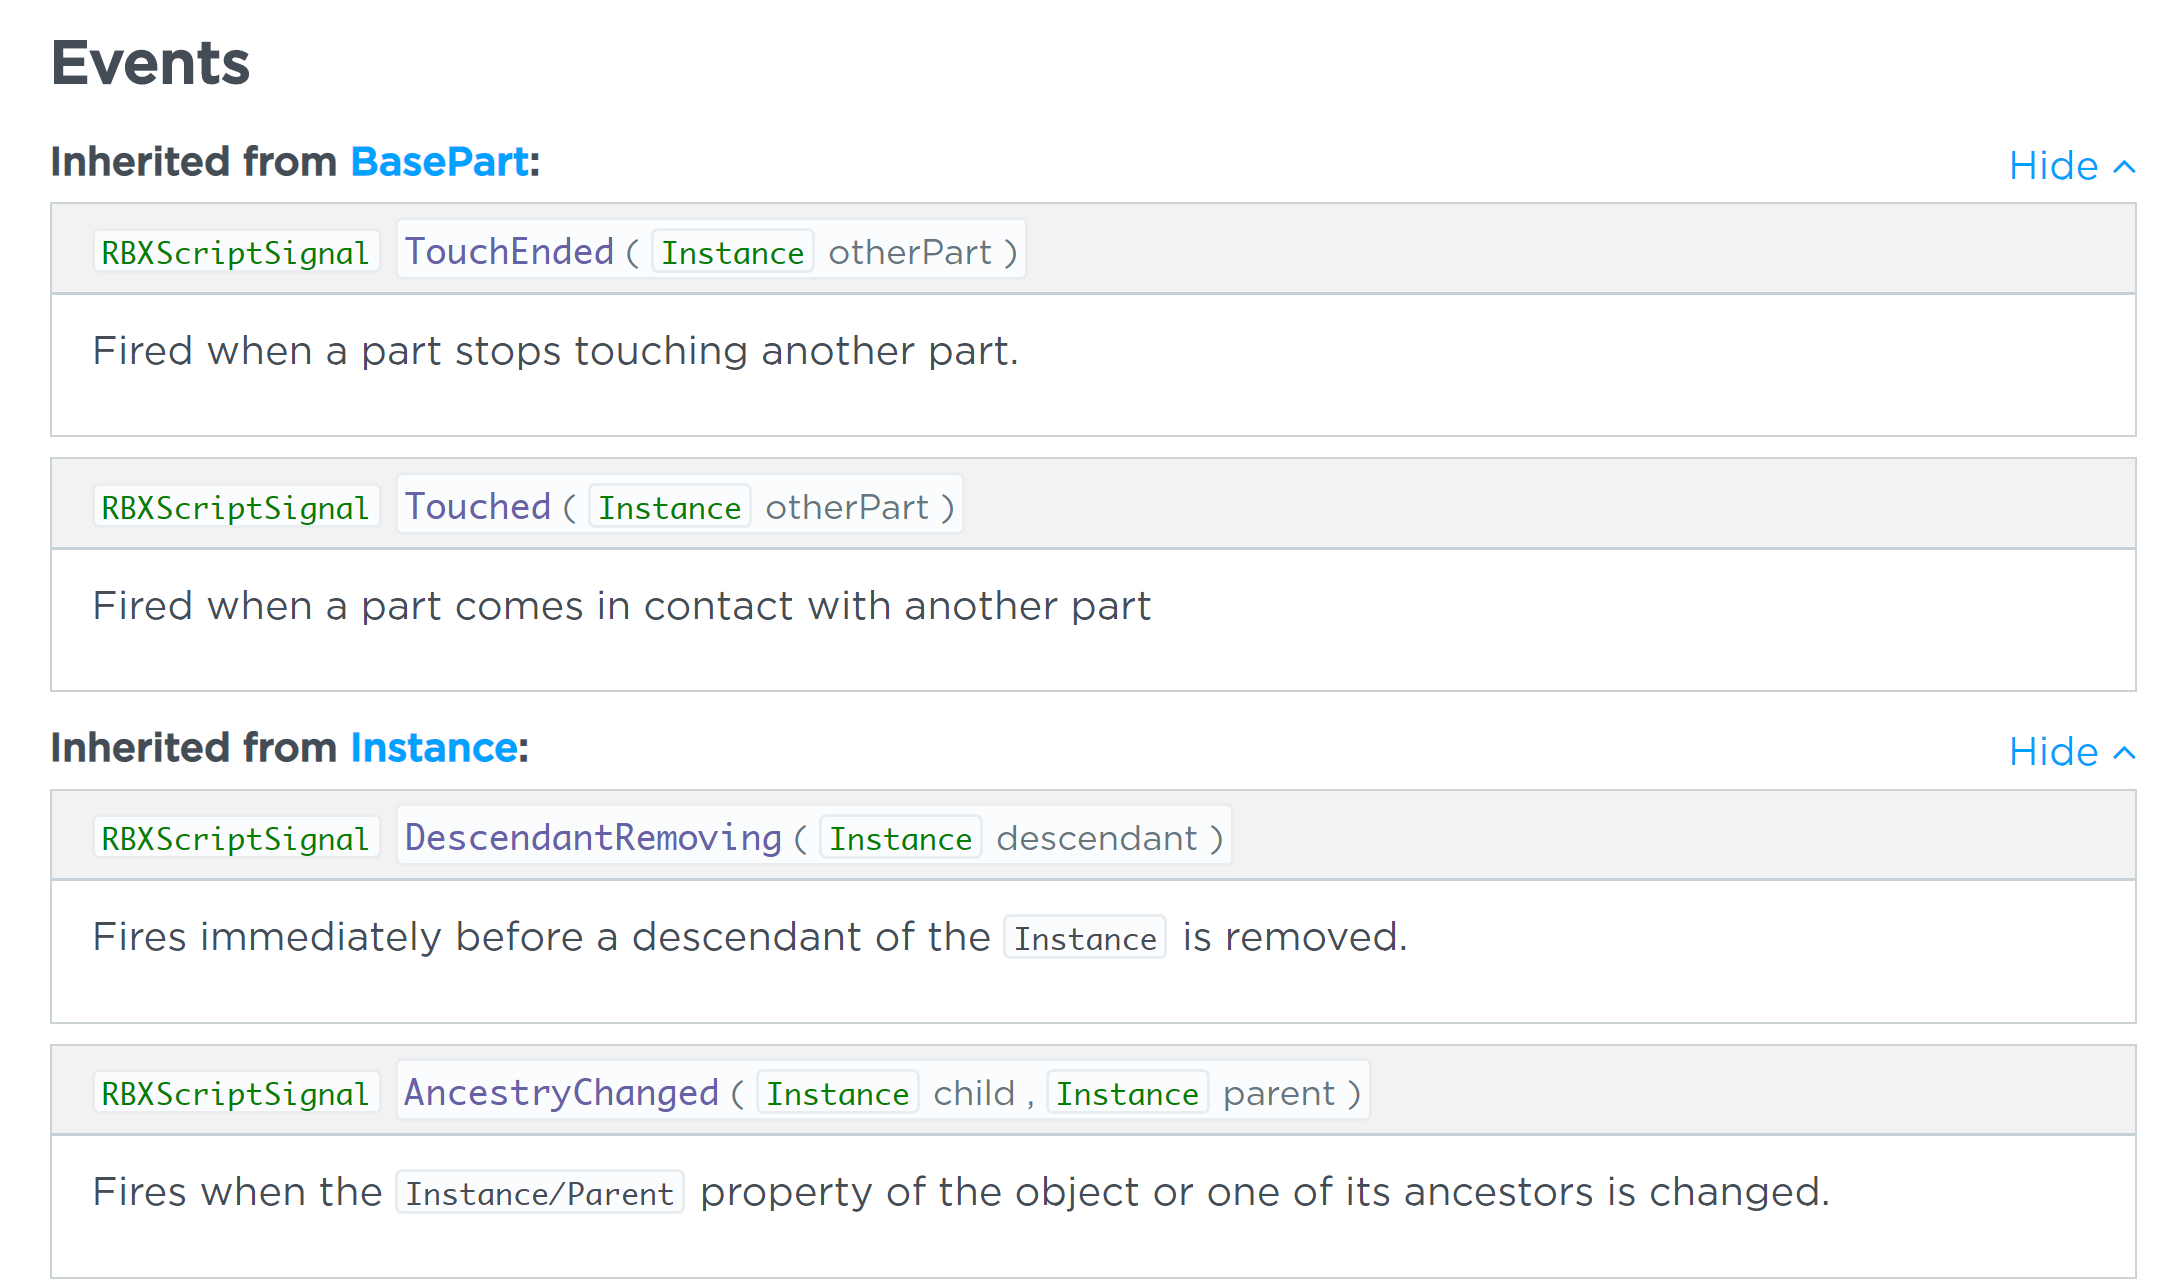Screen dimensions: 2173x1284
Task: Click RBXScriptSignal type beside Touched
Action: pyautogui.click(x=236, y=507)
